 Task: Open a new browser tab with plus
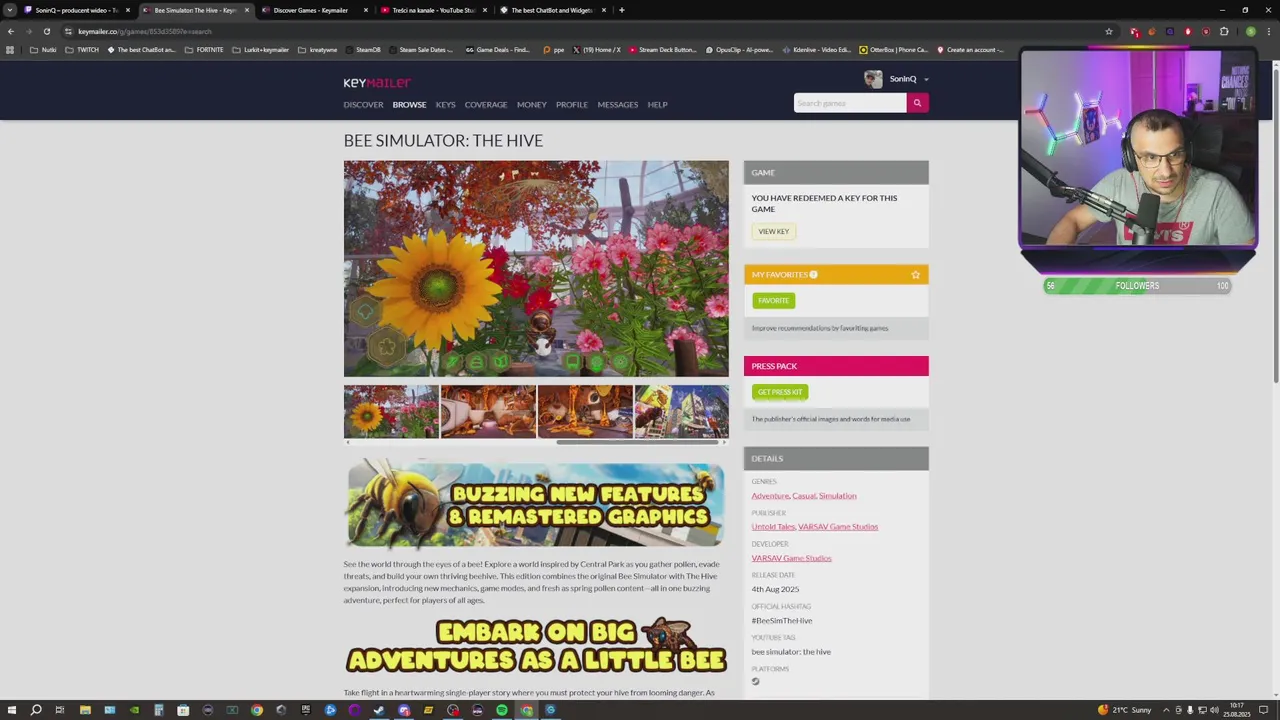click(x=622, y=10)
